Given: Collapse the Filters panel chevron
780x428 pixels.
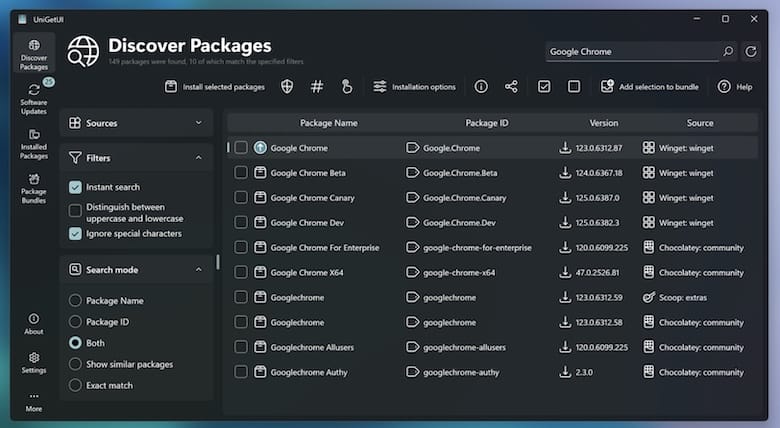Looking at the screenshot, I should point(199,157).
